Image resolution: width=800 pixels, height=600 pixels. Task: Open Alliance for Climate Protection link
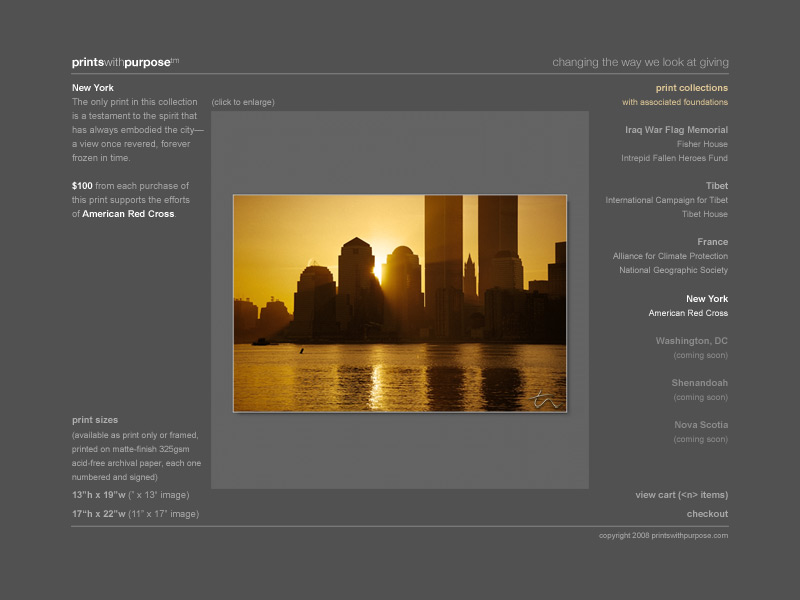click(670, 256)
